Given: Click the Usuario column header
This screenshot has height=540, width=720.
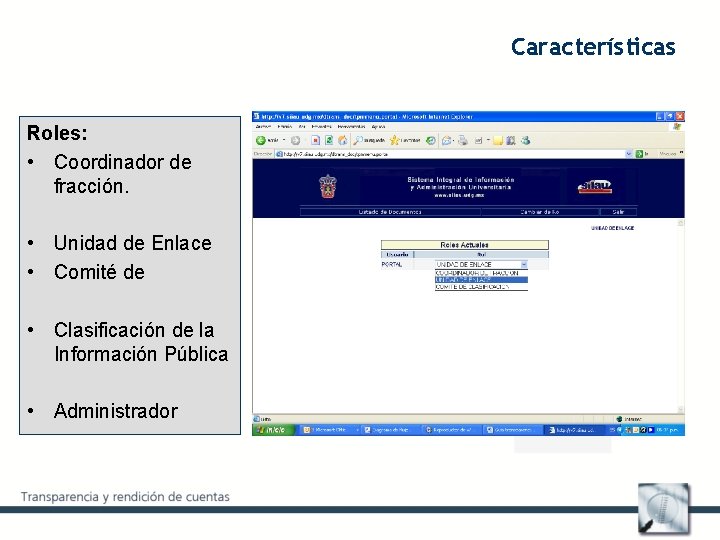Looking at the screenshot, I should pos(397,254).
